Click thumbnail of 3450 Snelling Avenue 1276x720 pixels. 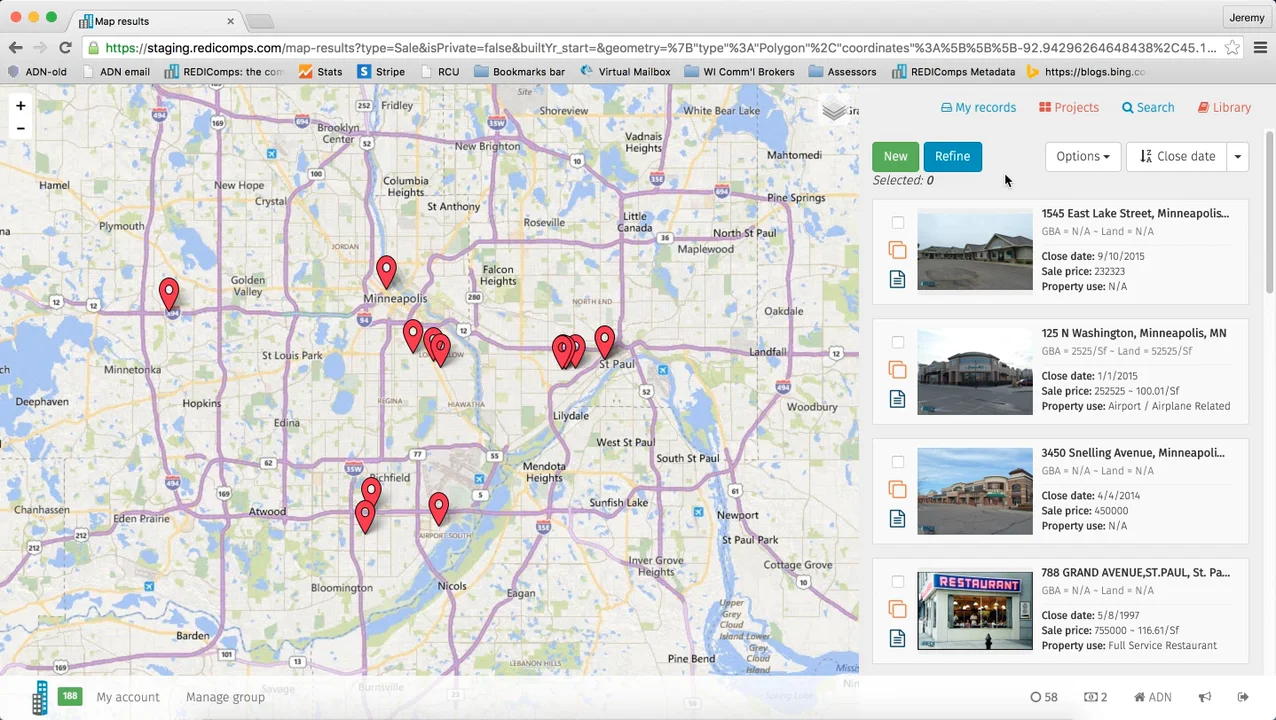click(x=975, y=490)
